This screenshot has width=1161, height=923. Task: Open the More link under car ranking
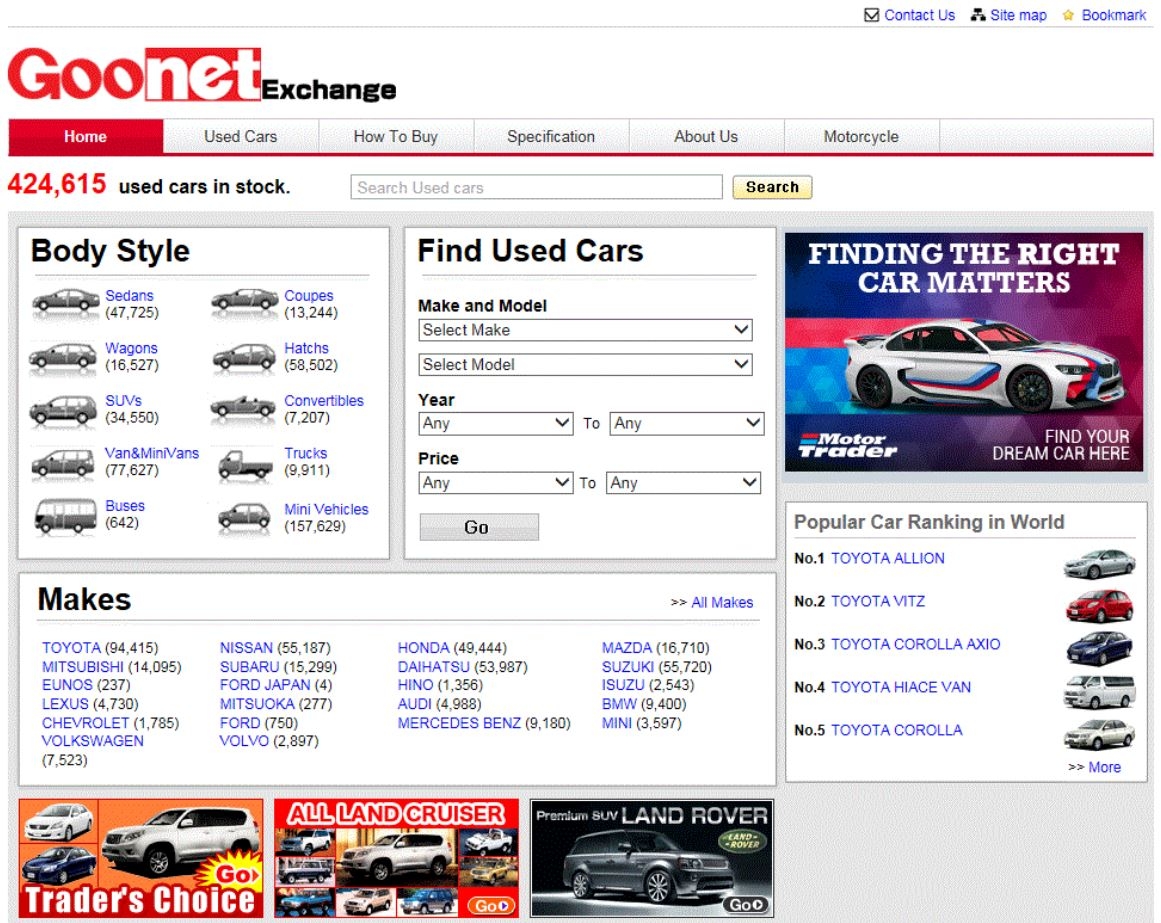point(1105,768)
